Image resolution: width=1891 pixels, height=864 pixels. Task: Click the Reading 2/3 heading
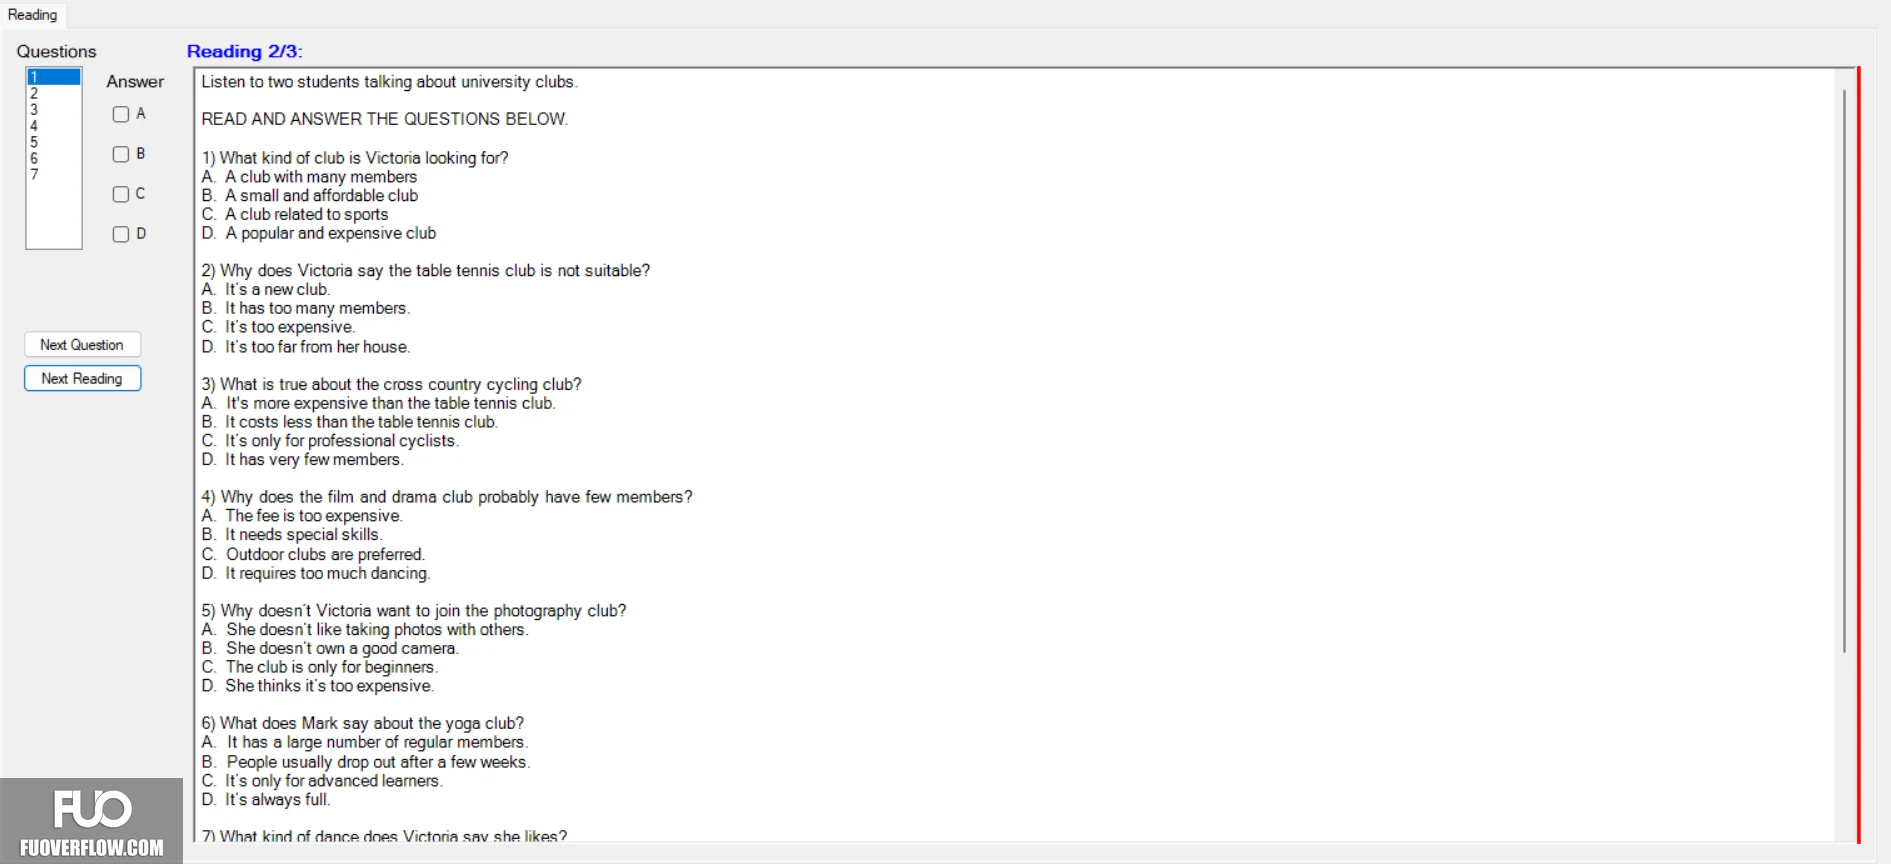[245, 51]
